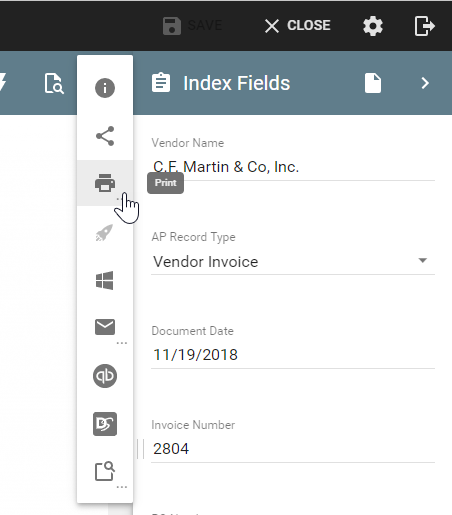Click the CLOSE button

coord(297,25)
